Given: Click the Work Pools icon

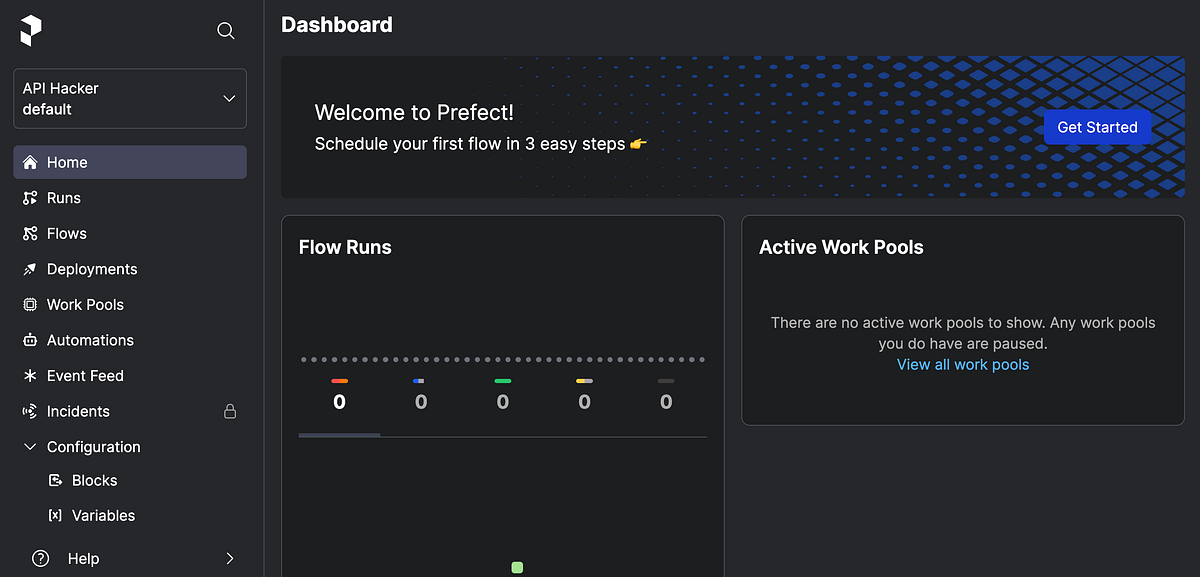Looking at the screenshot, I should [29, 304].
